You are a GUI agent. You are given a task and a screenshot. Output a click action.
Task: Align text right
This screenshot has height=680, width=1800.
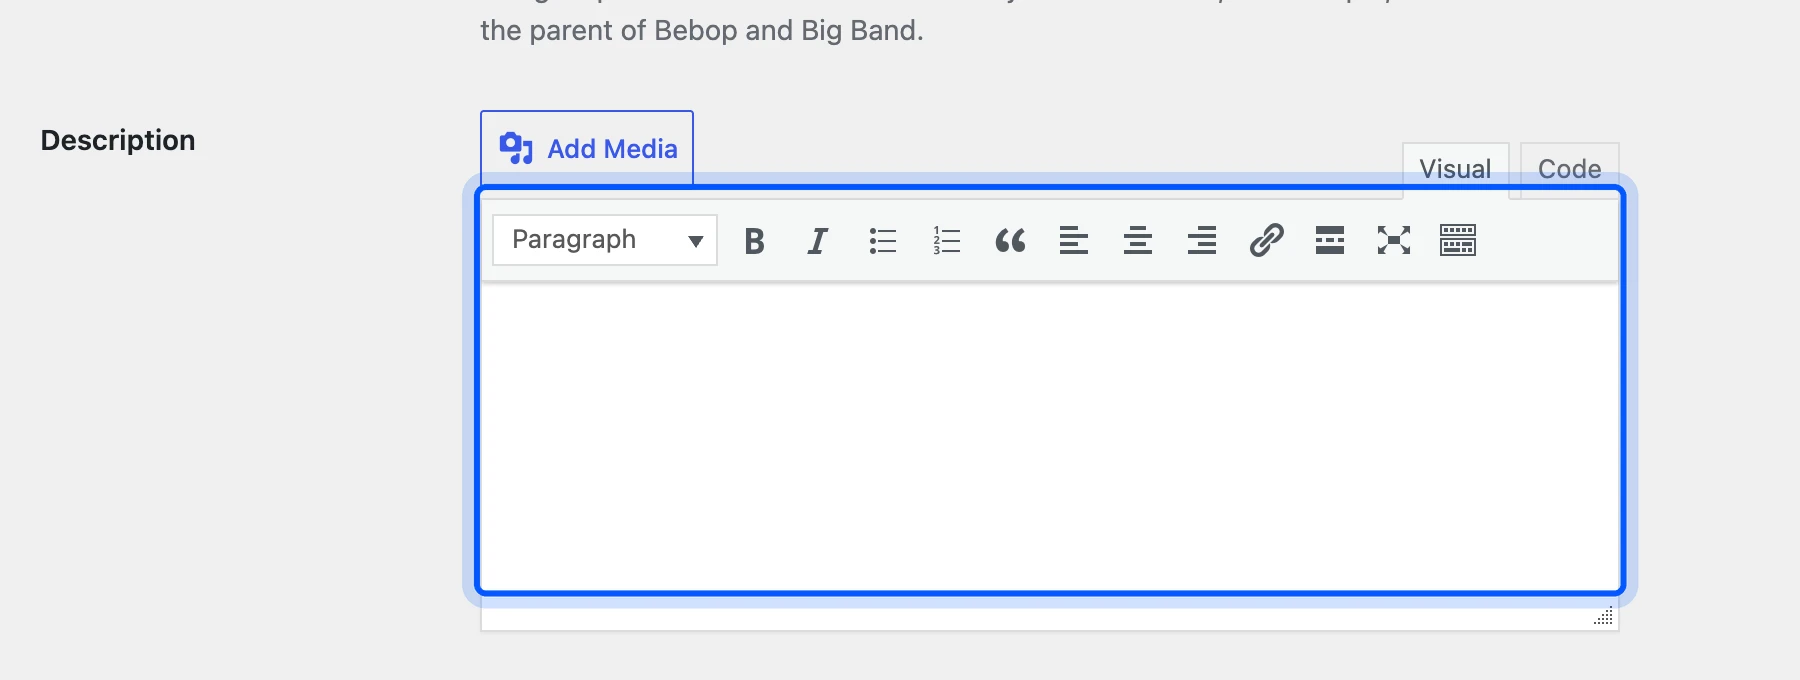(x=1202, y=240)
